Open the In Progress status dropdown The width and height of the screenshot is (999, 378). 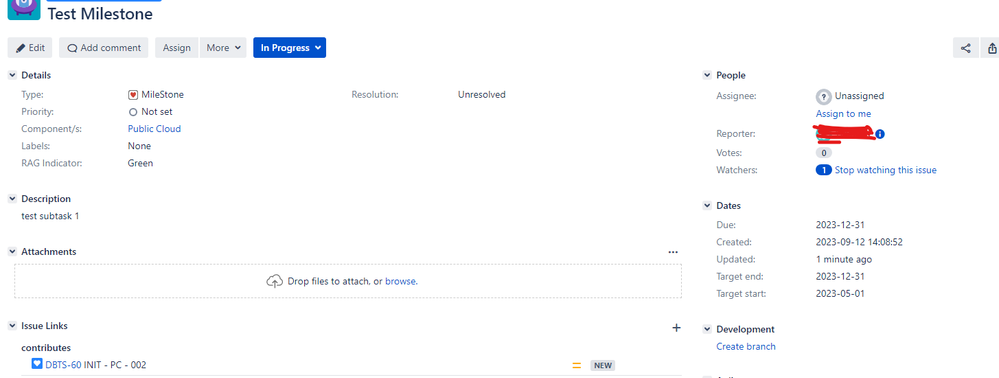tap(289, 48)
